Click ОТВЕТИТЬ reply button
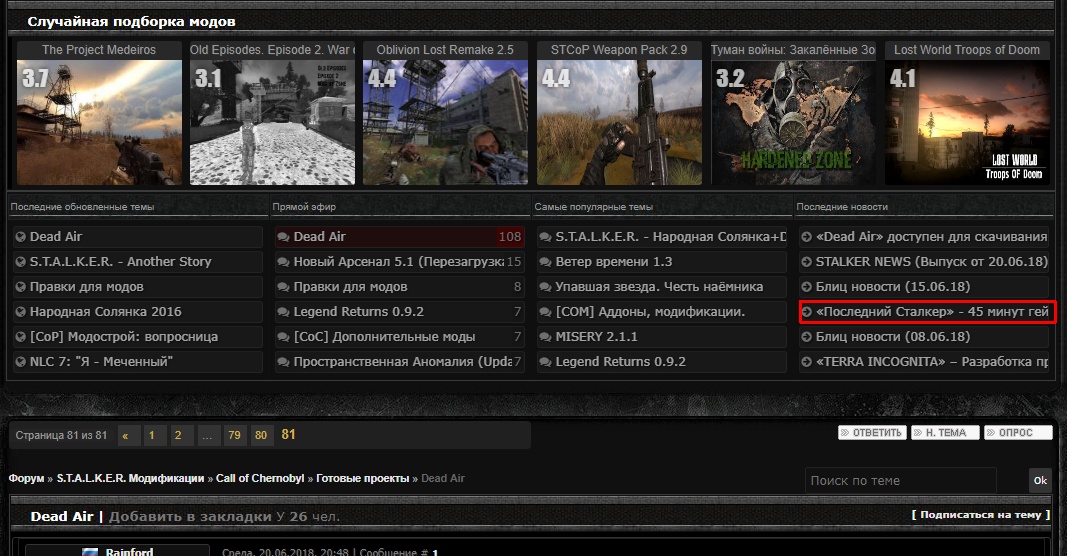Viewport: 1067px width, 556px height. pos(872,433)
